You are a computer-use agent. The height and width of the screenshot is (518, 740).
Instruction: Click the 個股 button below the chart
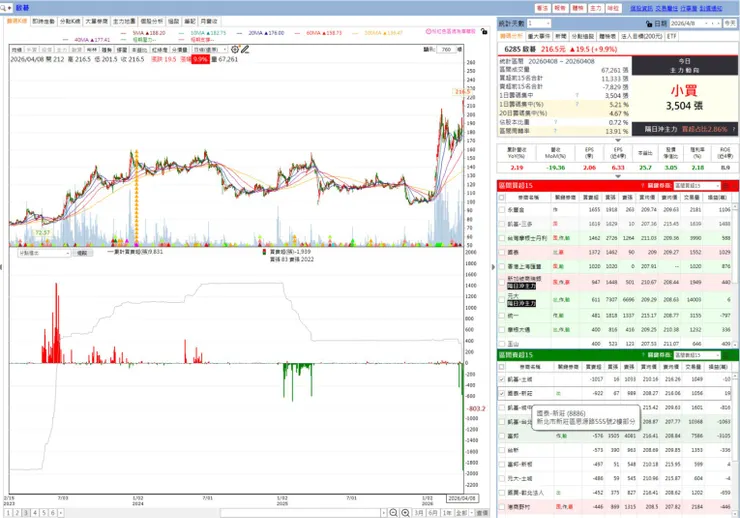[82, 253]
